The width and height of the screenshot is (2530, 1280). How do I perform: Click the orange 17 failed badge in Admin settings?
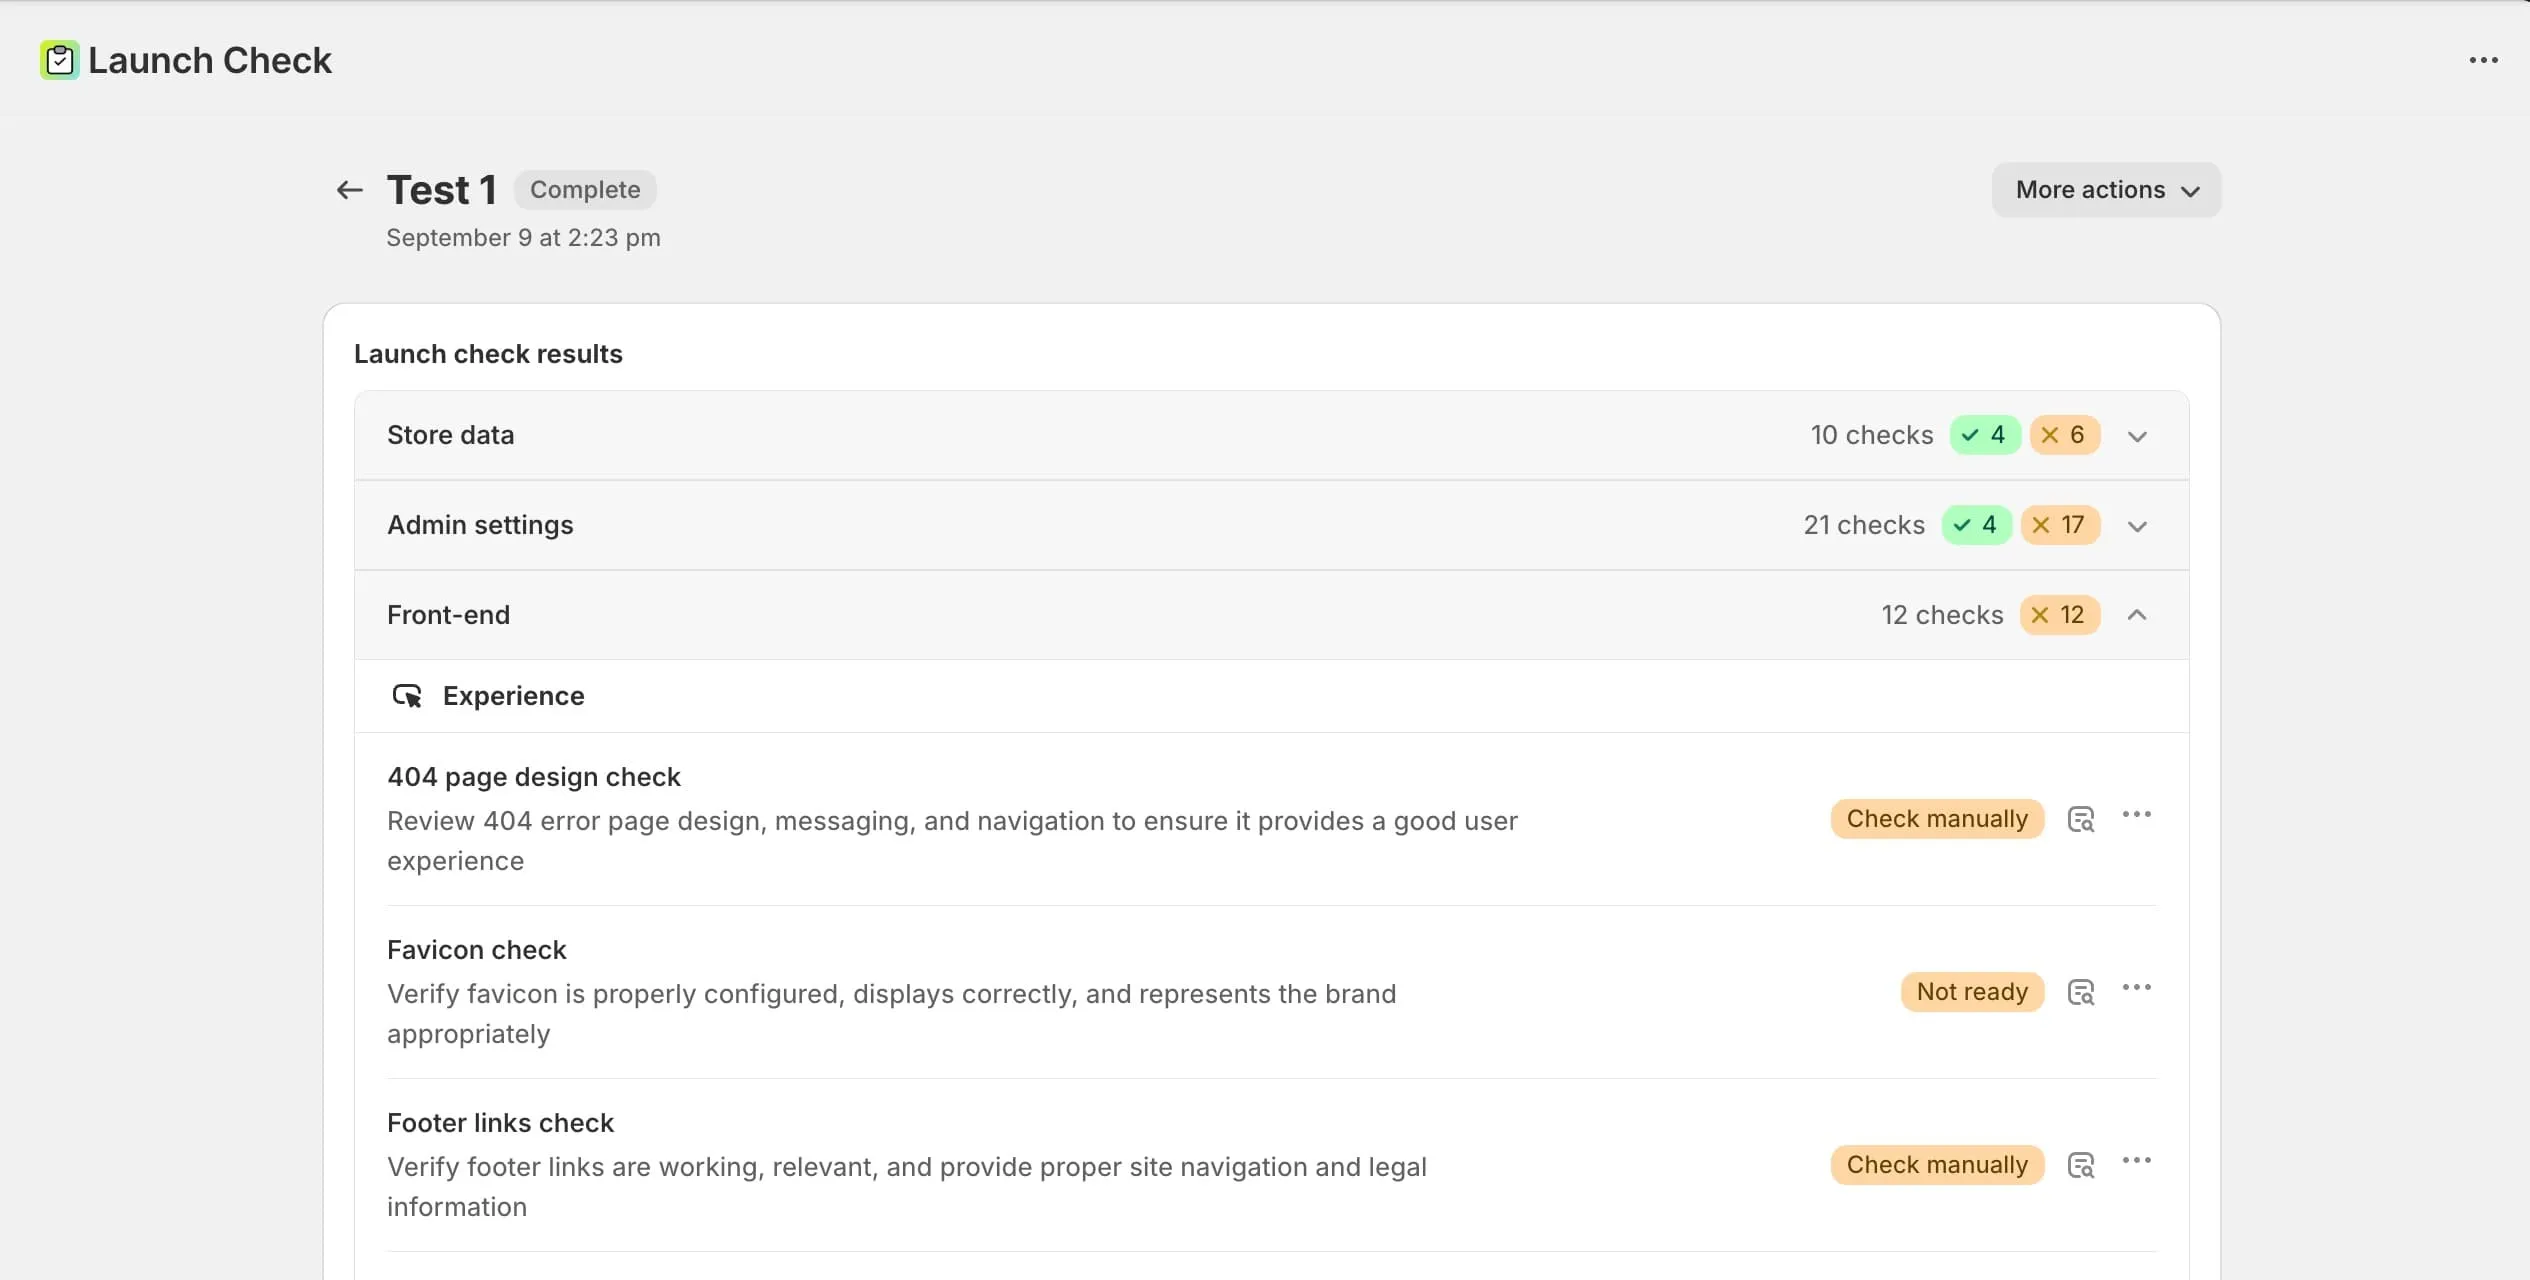(x=2059, y=525)
